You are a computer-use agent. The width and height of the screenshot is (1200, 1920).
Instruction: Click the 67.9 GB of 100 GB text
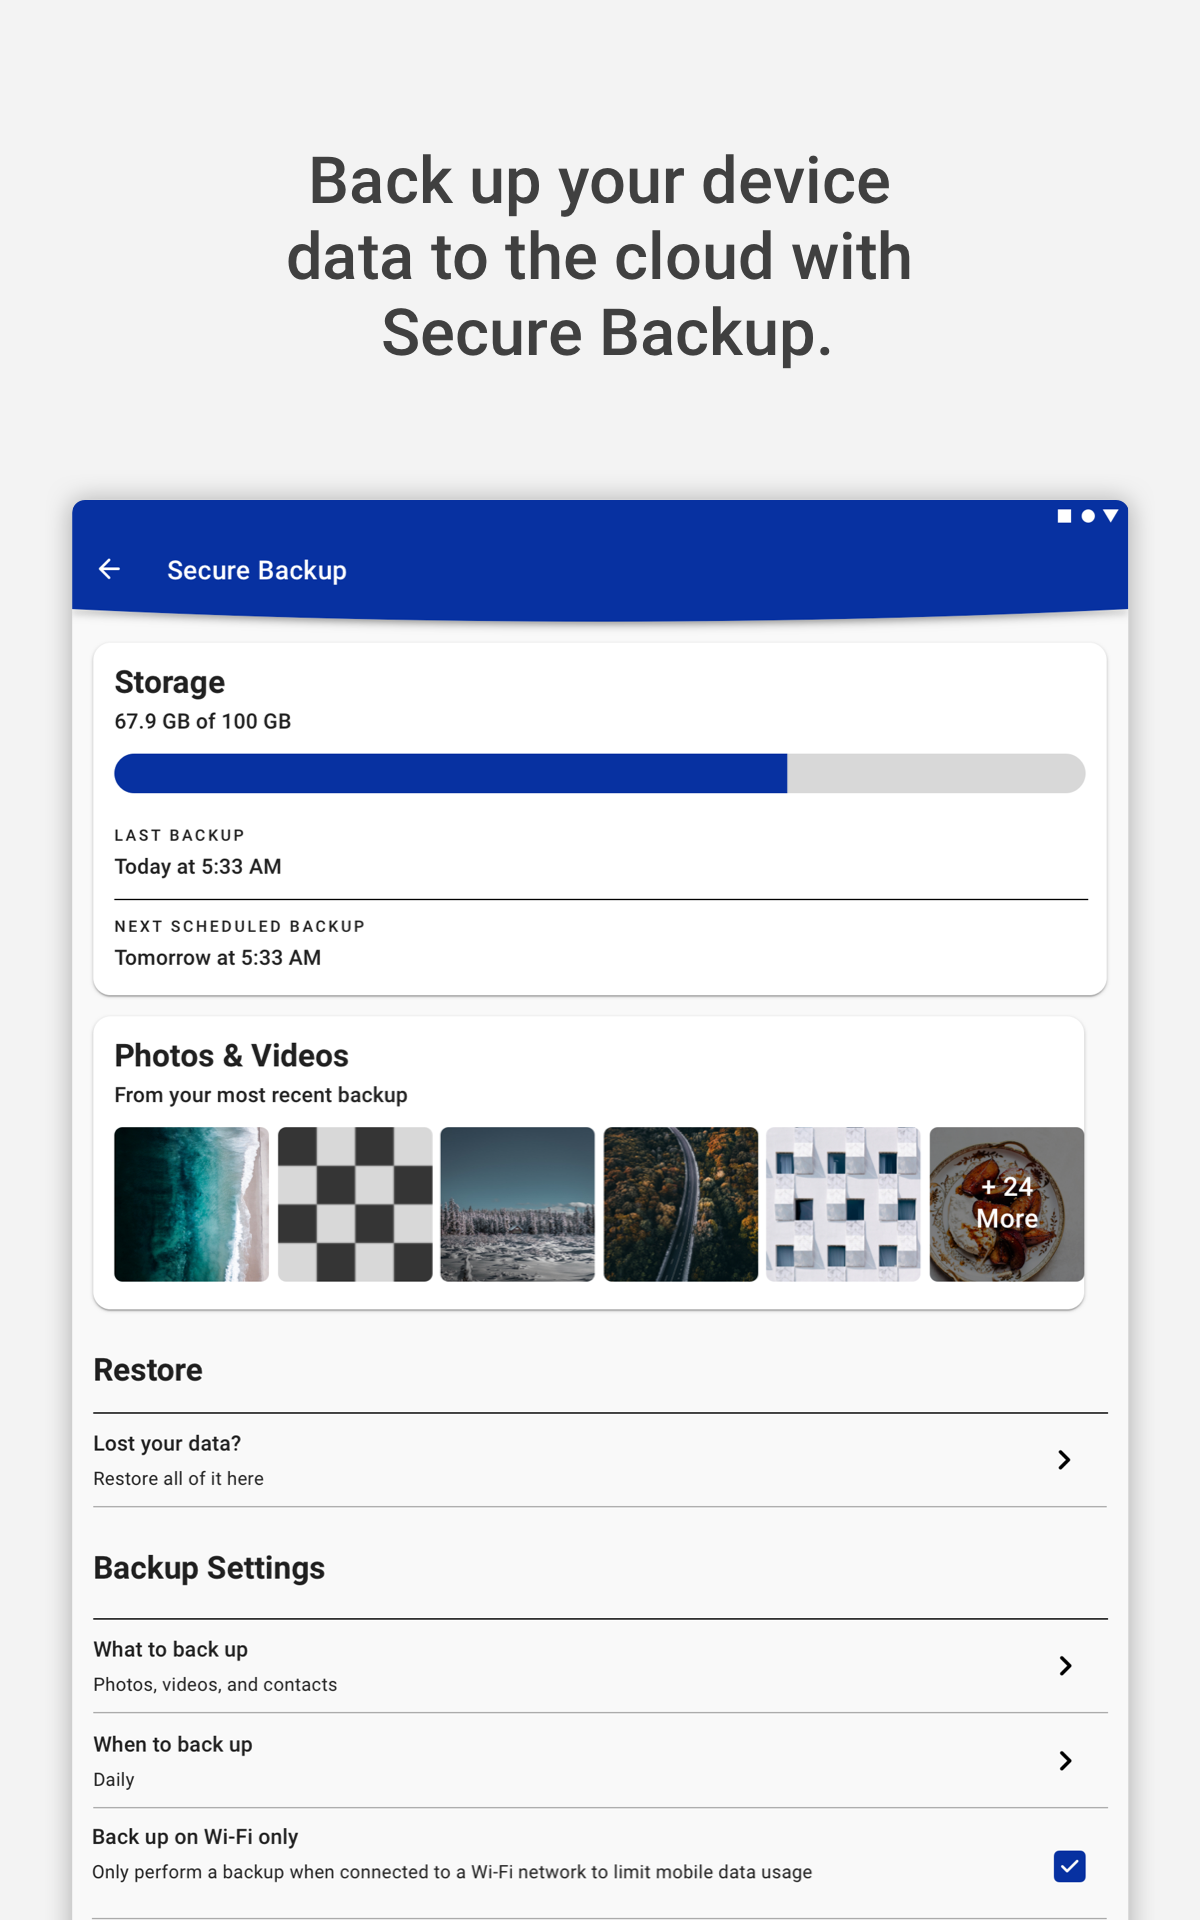(x=203, y=721)
